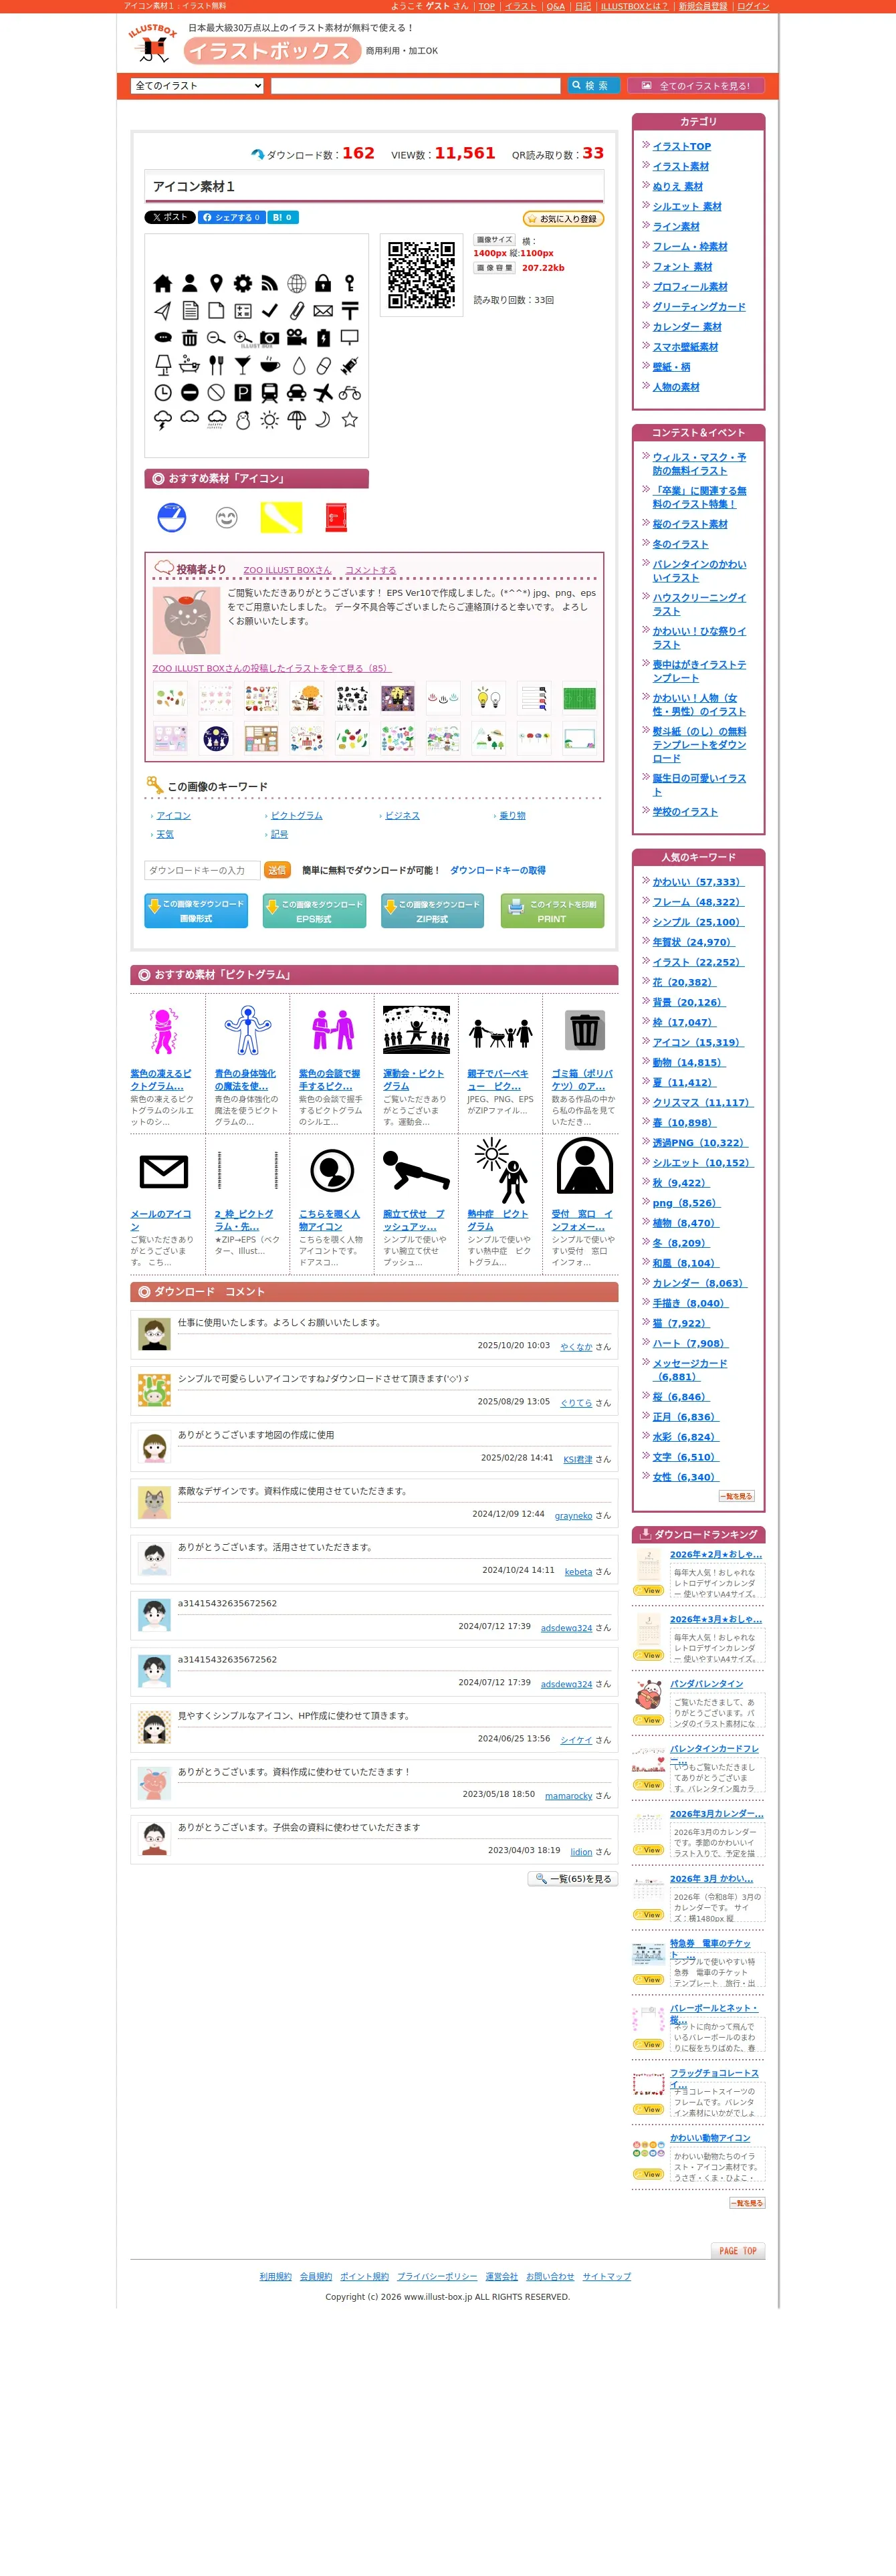Screen dimensions: 896x2576
Task: Click コメントする link
Action: click(370, 570)
